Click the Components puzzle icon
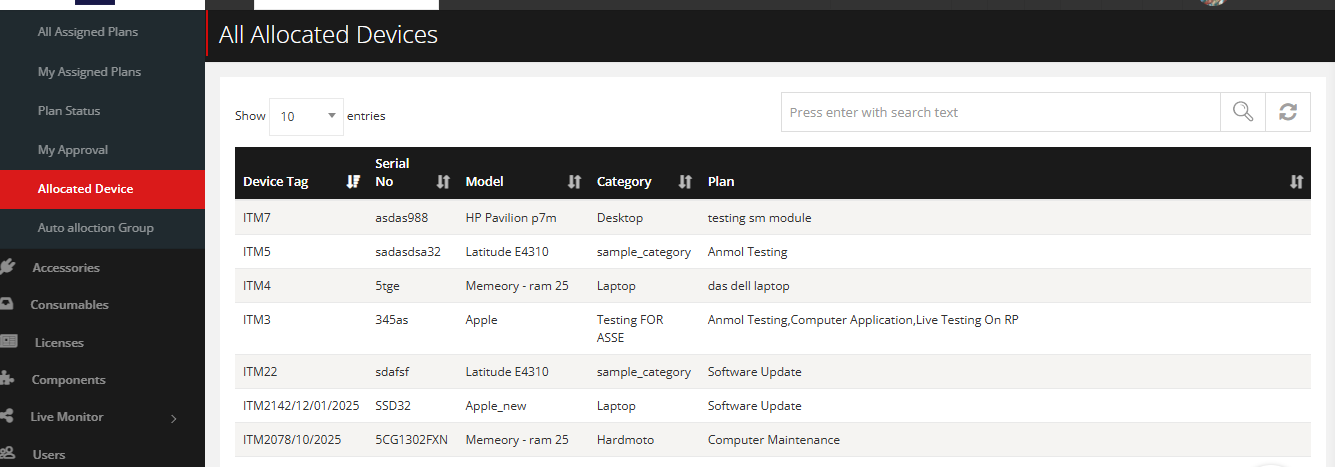This screenshot has width=1335, height=467. pos(7,379)
